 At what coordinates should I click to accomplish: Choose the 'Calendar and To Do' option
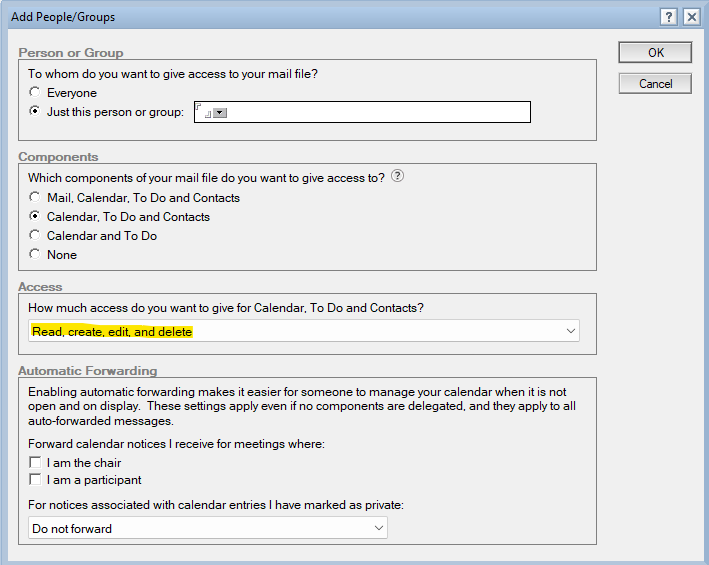pos(36,236)
